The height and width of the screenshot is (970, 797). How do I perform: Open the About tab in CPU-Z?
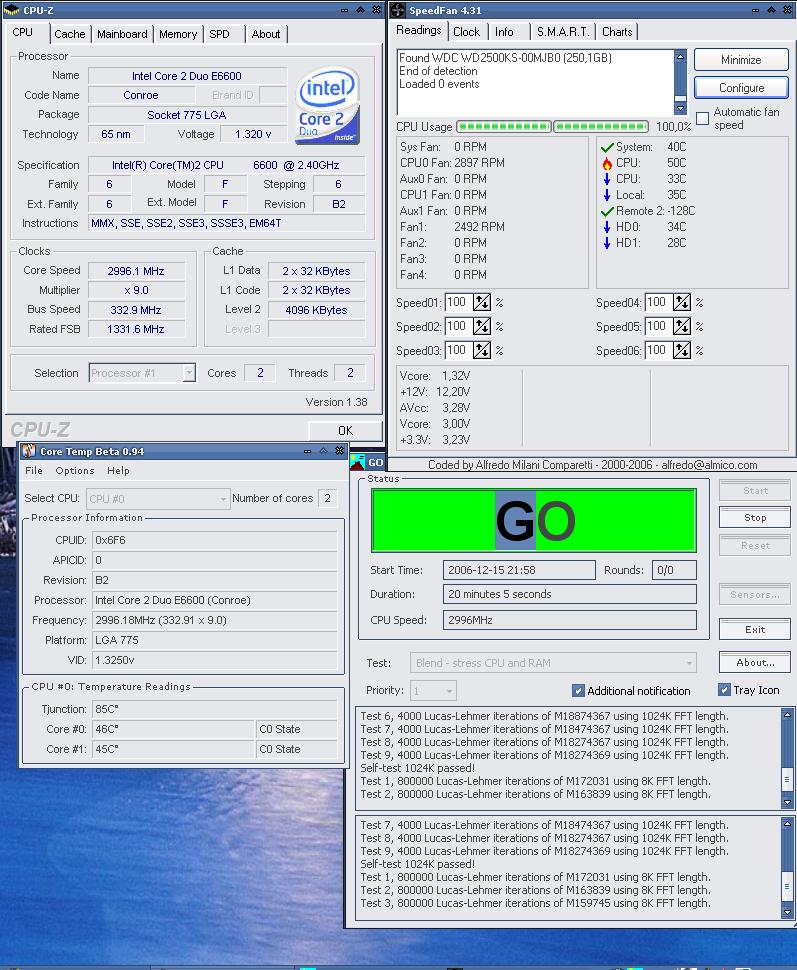pyautogui.click(x=266, y=34)
